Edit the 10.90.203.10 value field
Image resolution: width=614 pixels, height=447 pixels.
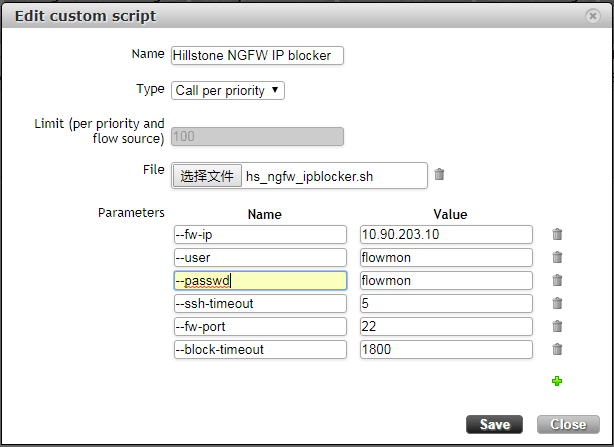click(x=446, y=234)
